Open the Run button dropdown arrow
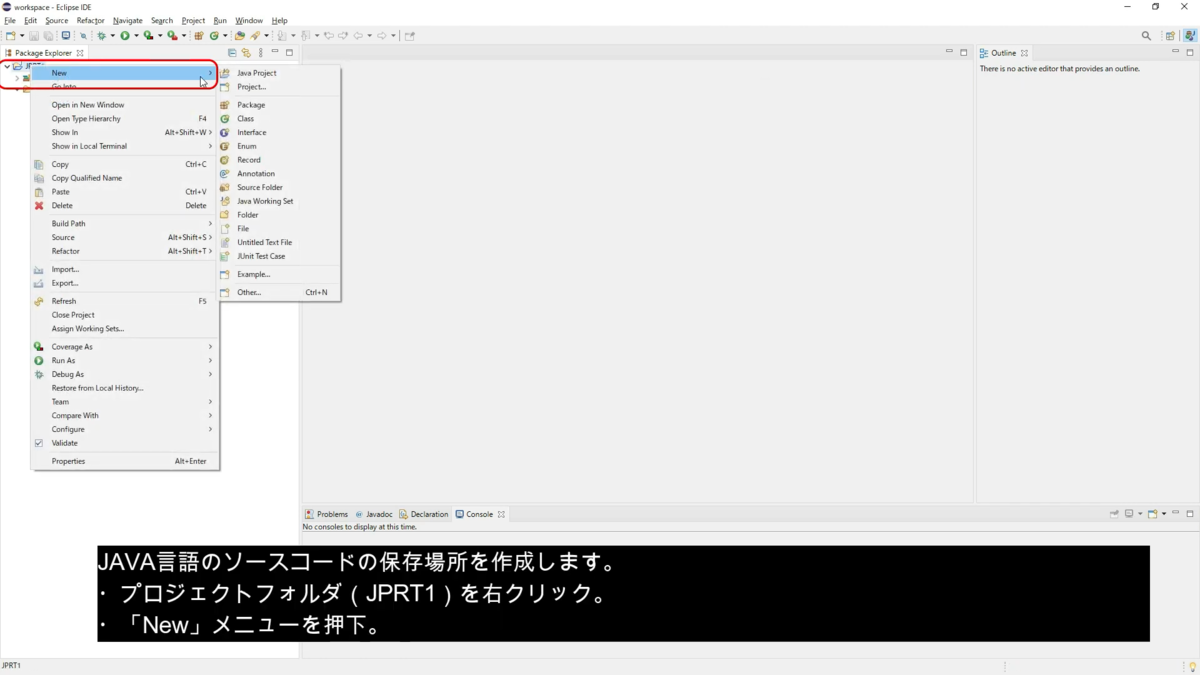This screenshot has height=675, width=1200. pos(135,35)
